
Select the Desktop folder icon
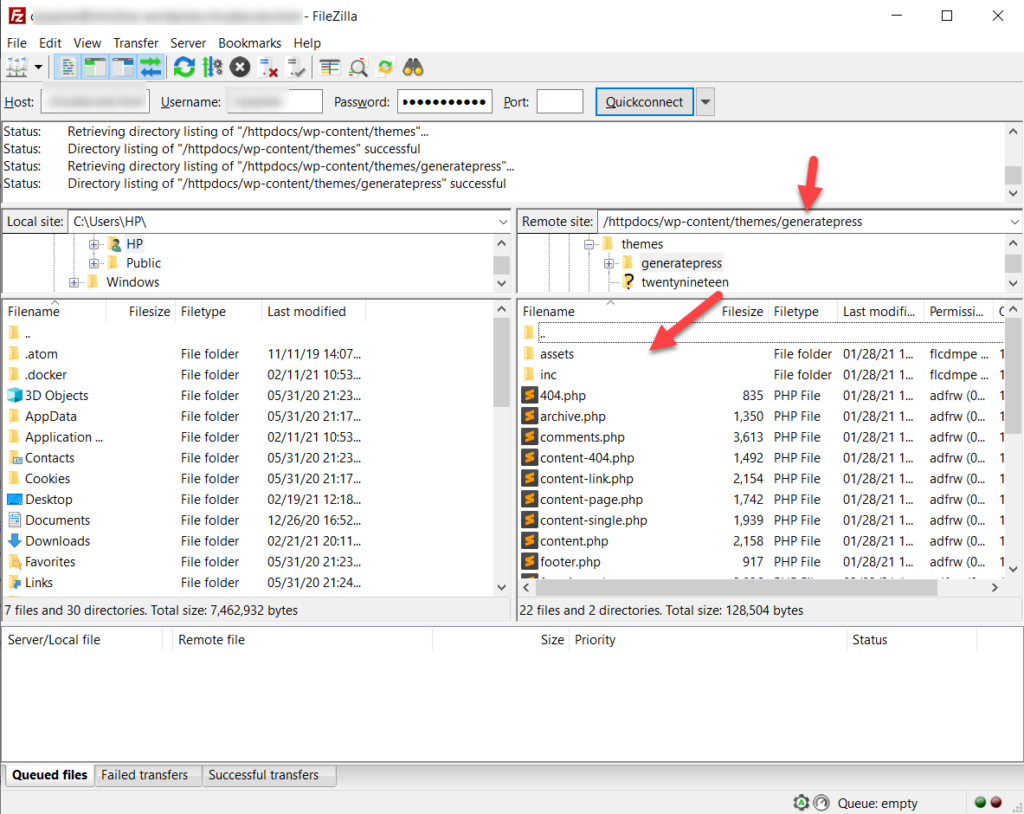tap(14, 499)
